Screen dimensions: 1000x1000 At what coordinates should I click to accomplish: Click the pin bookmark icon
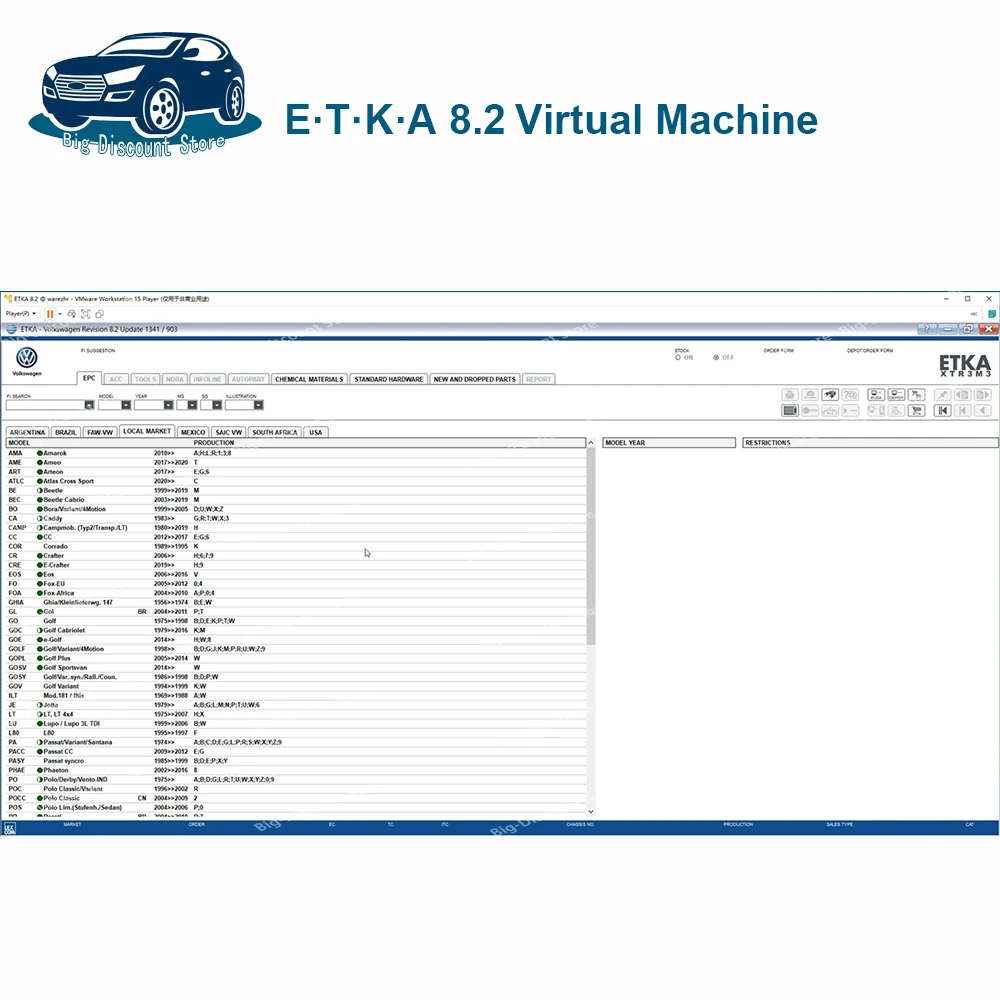pyautogui.click(x=942, y=392)
